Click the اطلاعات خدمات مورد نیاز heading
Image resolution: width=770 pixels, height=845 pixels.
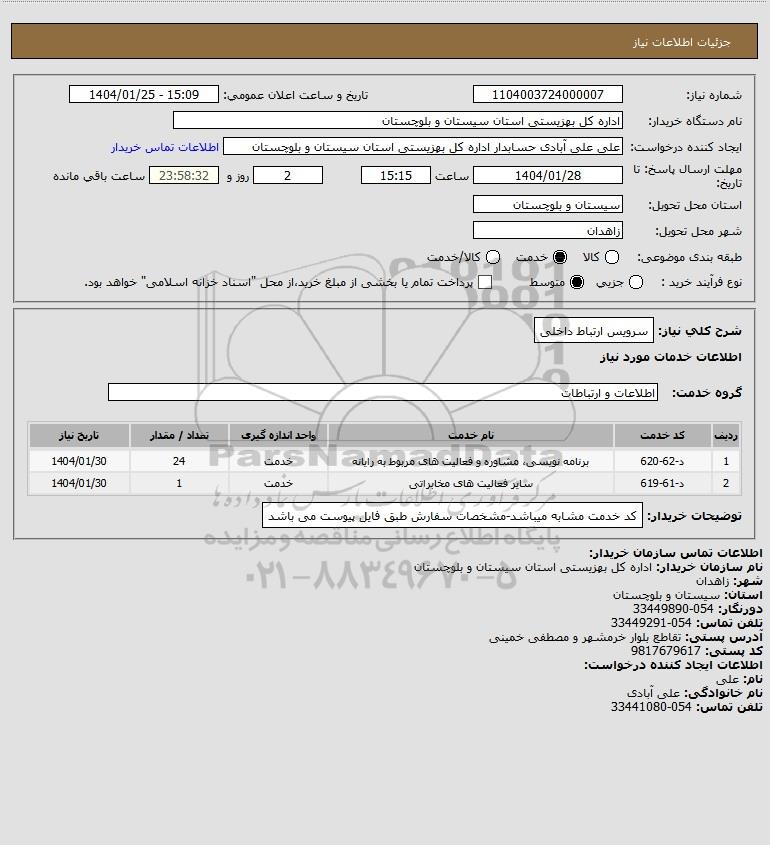pyautogui.click(x=671, y=357)
